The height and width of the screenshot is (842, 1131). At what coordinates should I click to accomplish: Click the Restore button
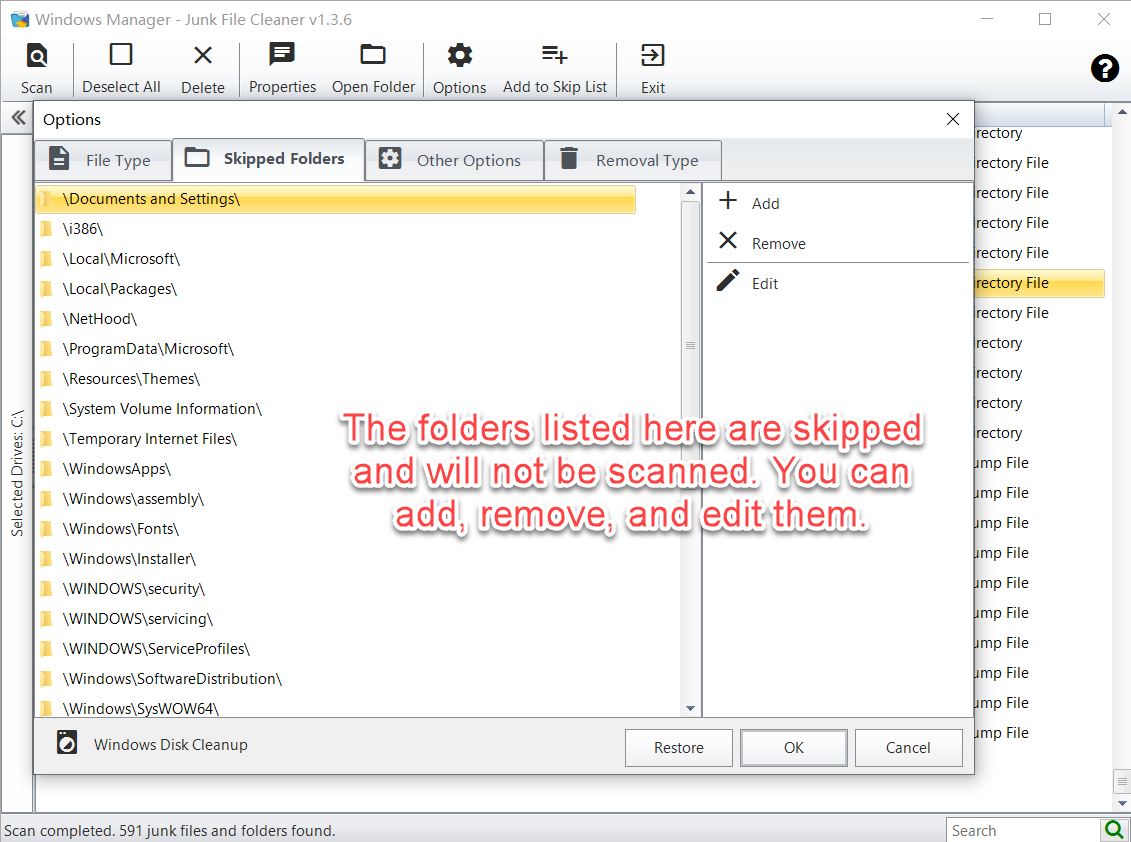pos(679,747)
